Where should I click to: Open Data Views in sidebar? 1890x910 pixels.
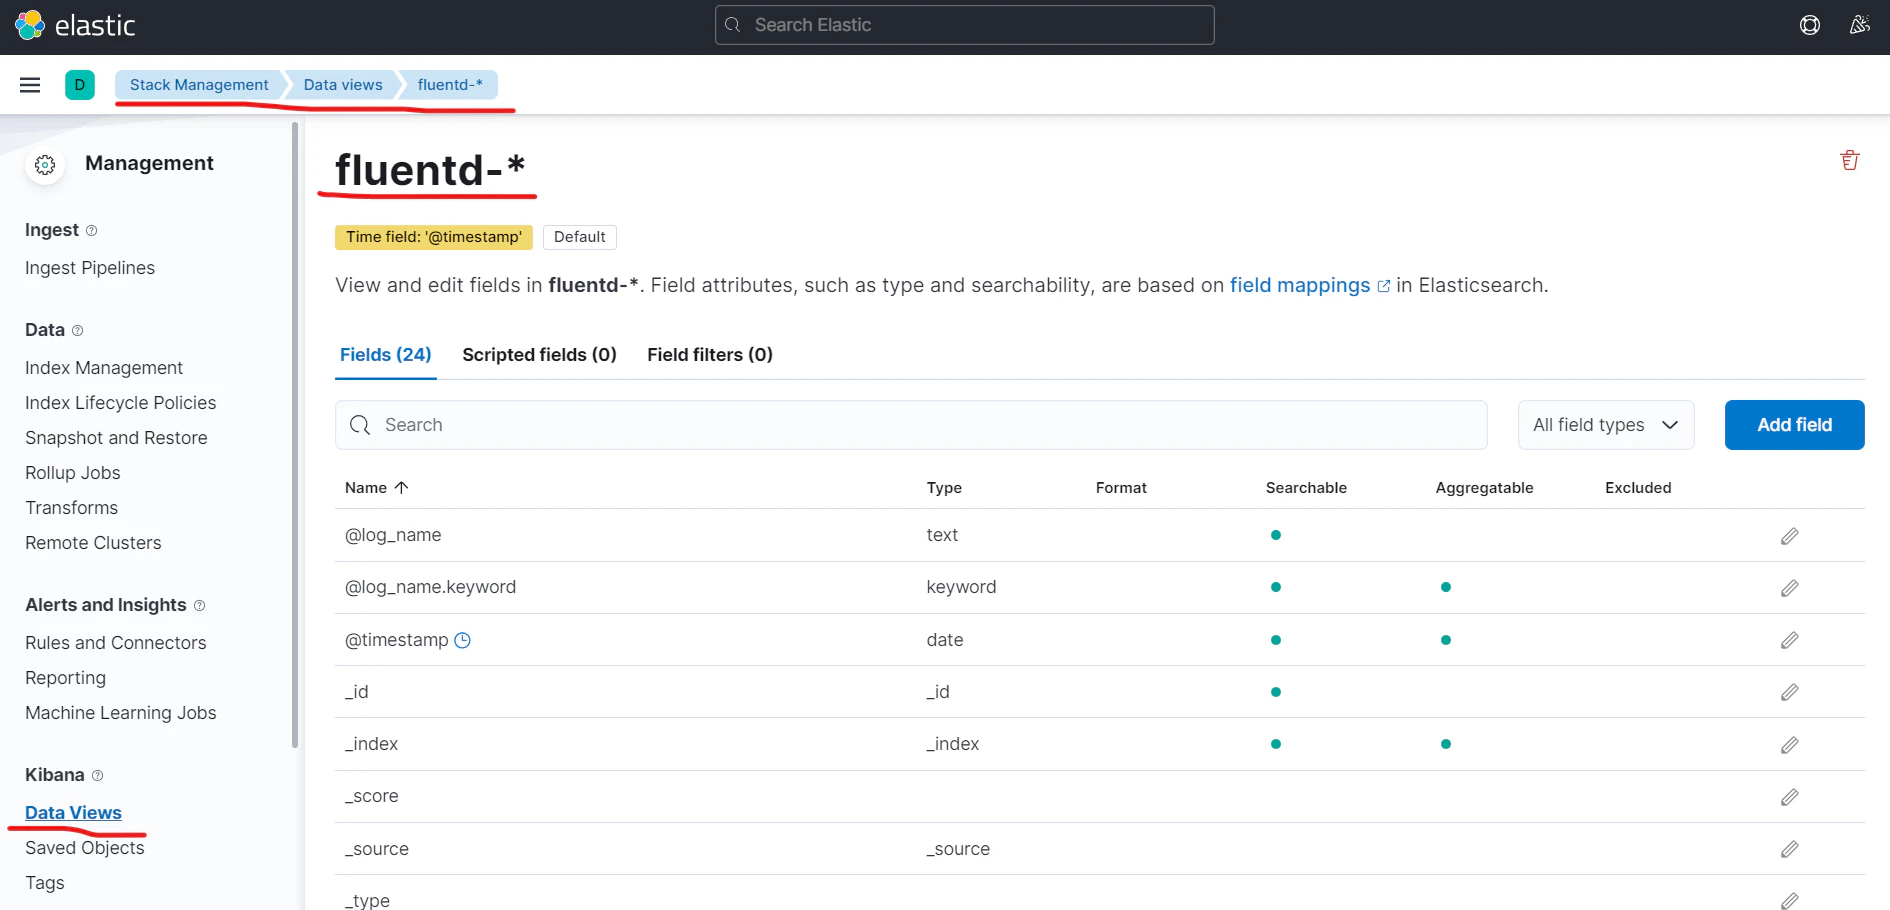(x=73, y=813)
